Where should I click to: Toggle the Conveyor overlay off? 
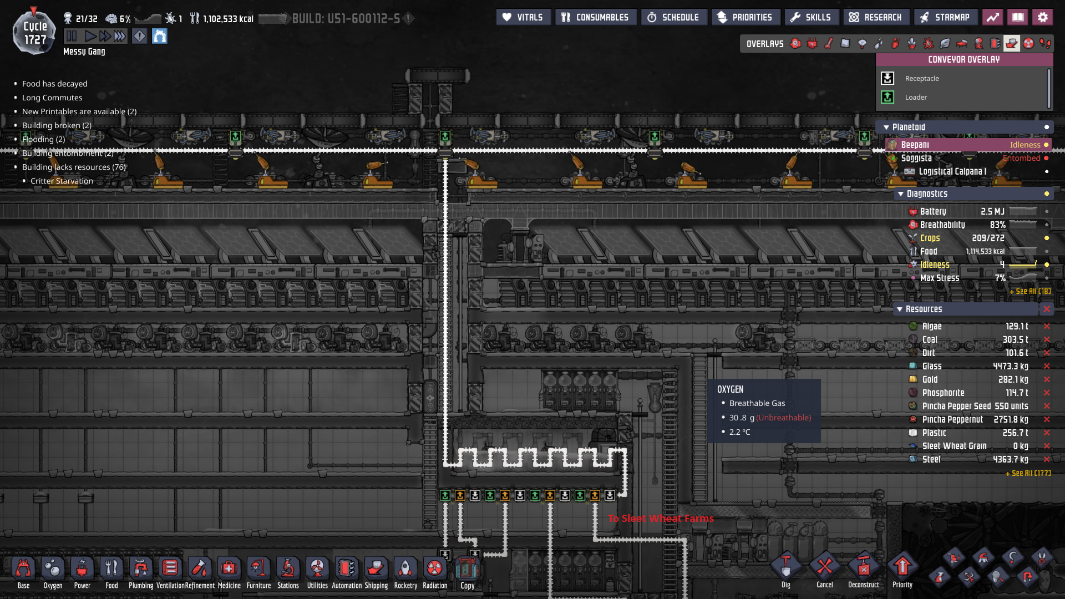tap(1012, 43)
